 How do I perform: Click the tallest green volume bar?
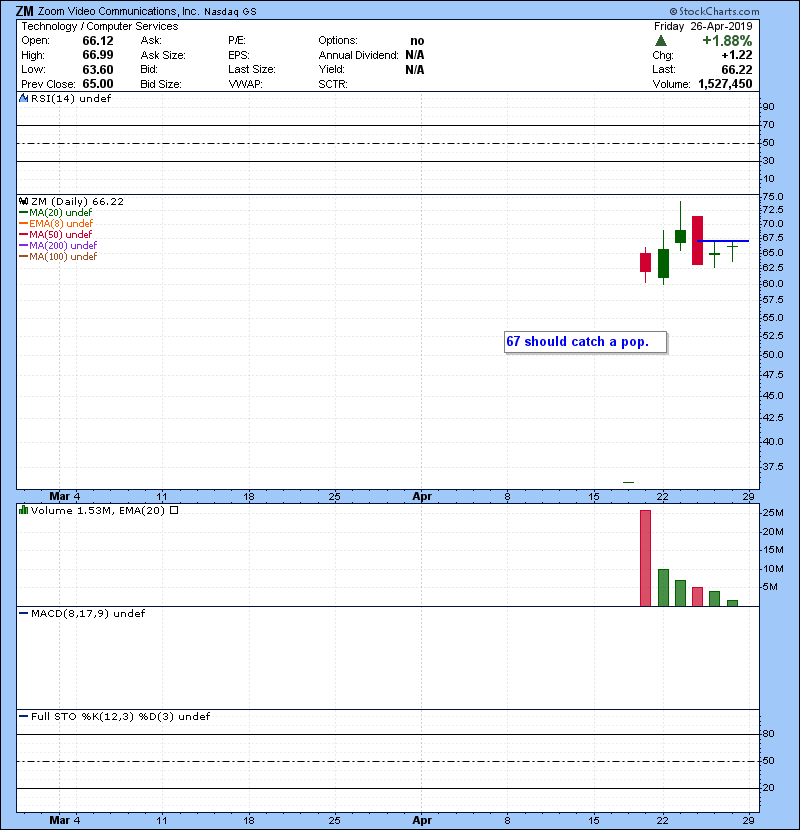(663, 588)
